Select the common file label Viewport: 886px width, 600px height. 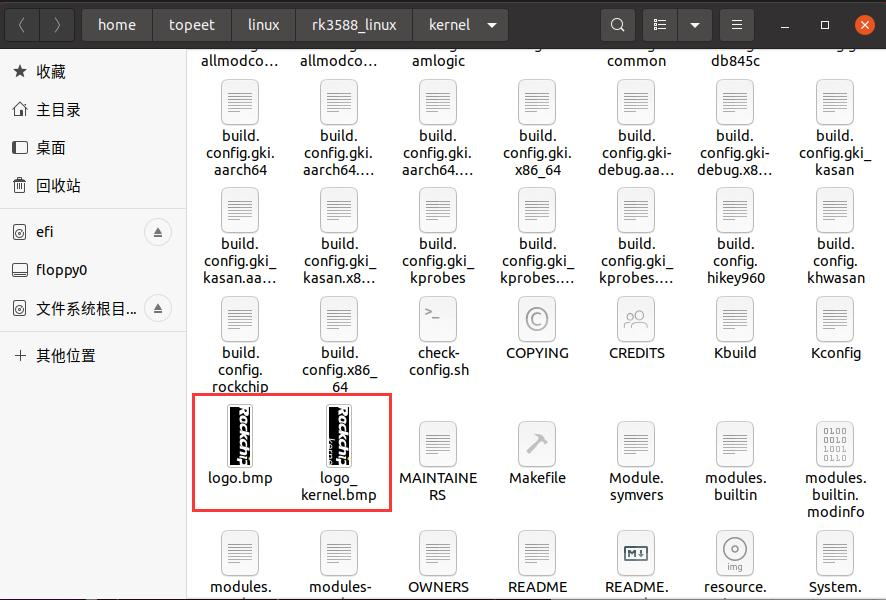click(x=636, y=61)
